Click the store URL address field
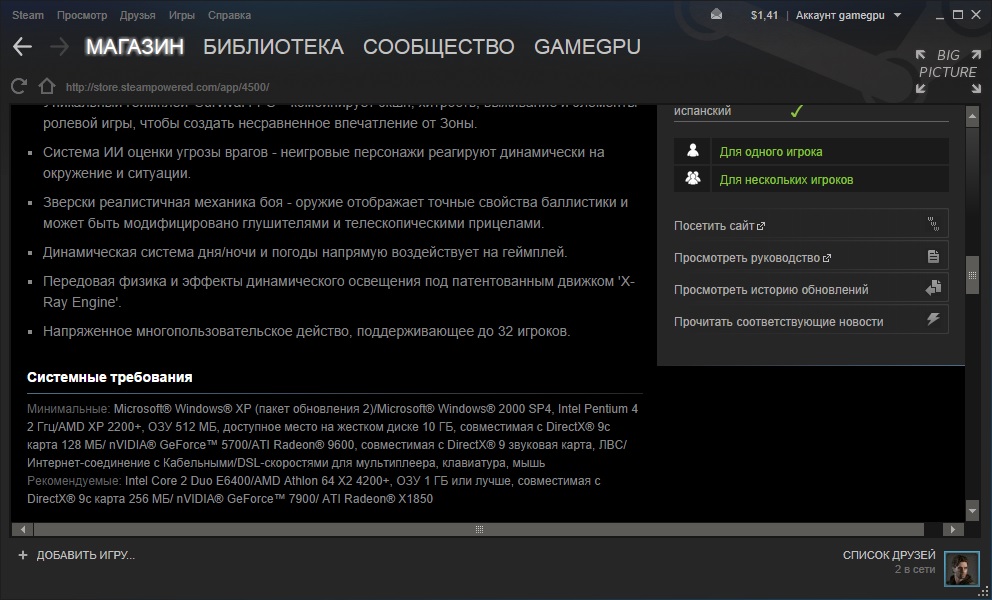 point(168,87)
